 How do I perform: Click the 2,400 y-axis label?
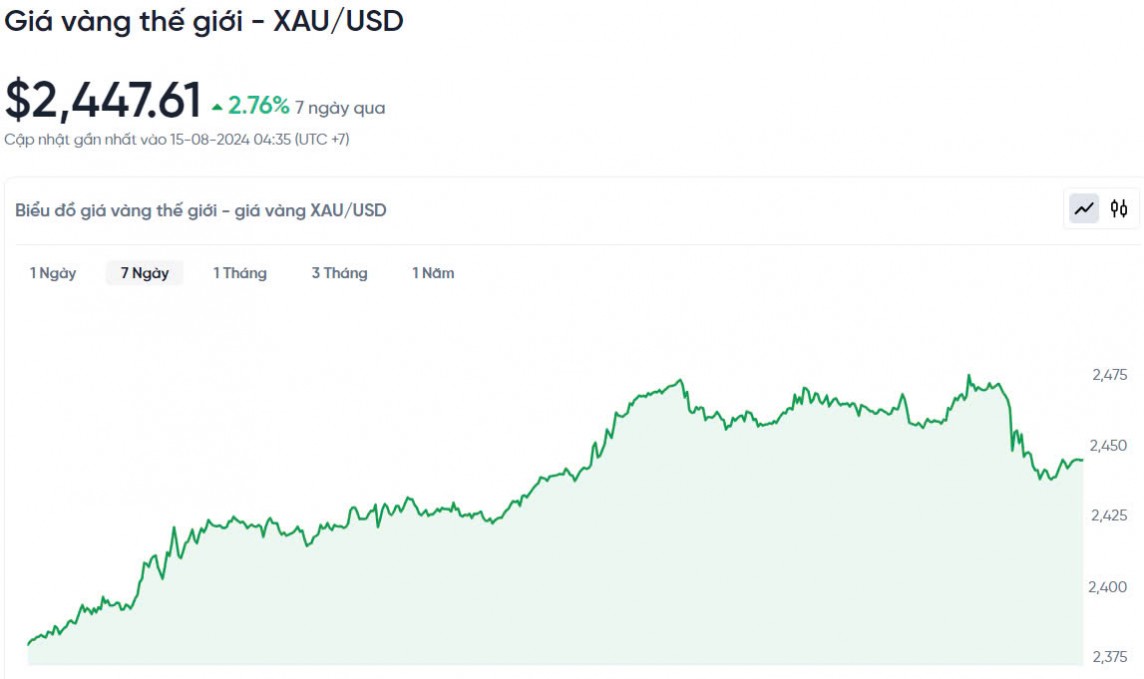(1108, 586)
